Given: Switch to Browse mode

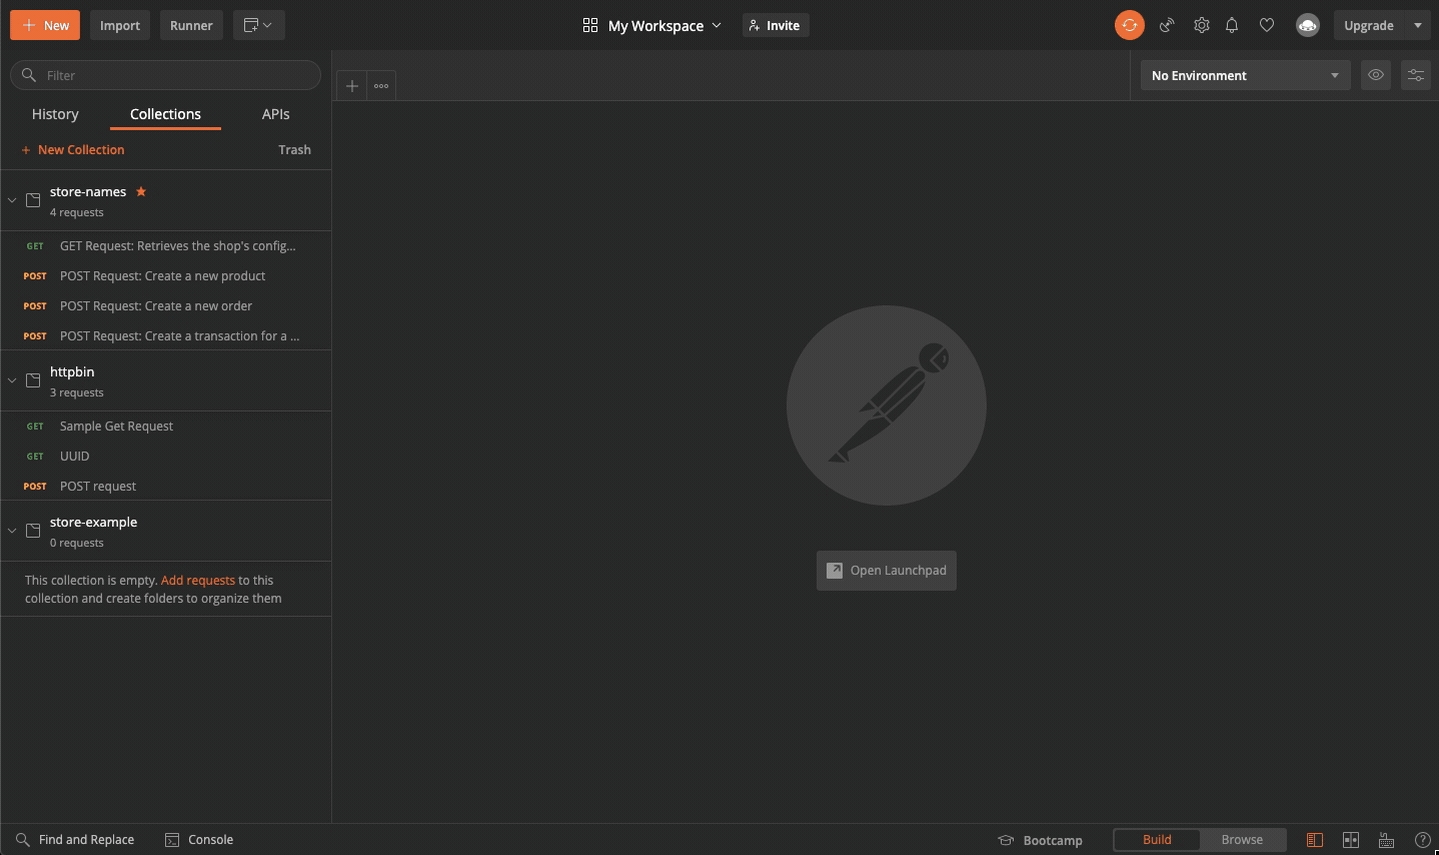Looking at the screenshot, I should point(1242,840).
